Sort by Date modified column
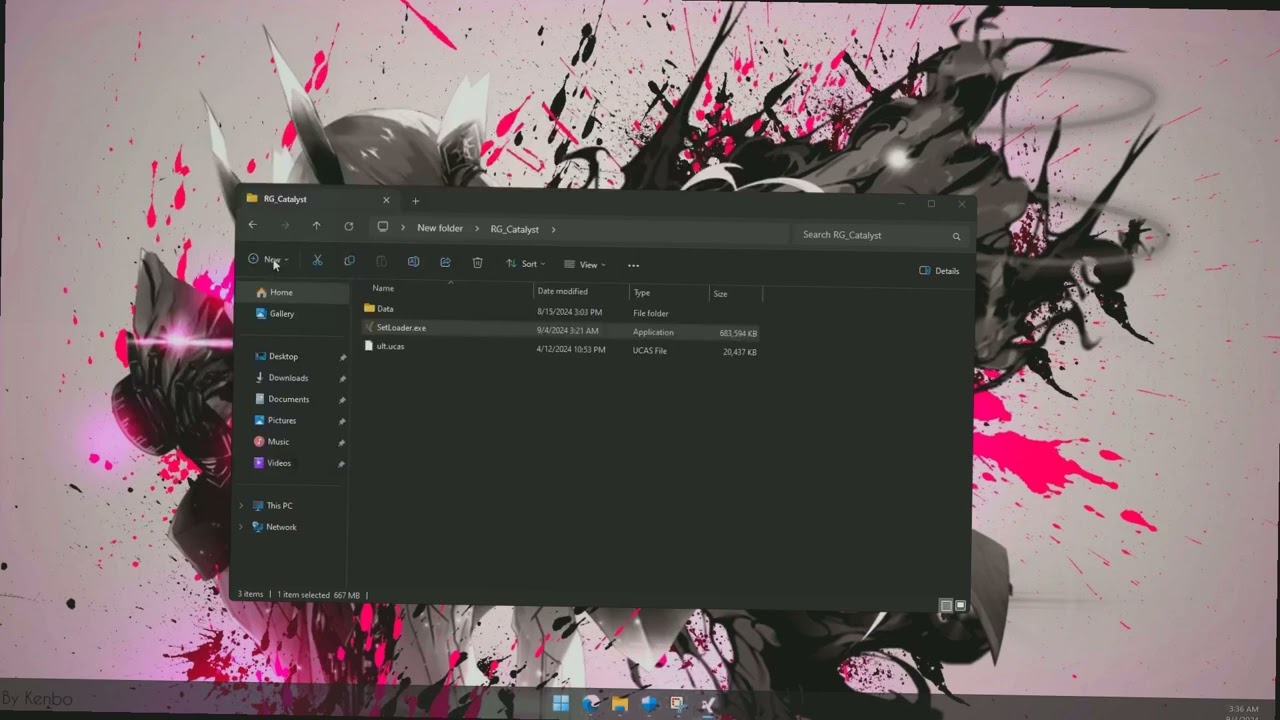 (x=562, y=291)
